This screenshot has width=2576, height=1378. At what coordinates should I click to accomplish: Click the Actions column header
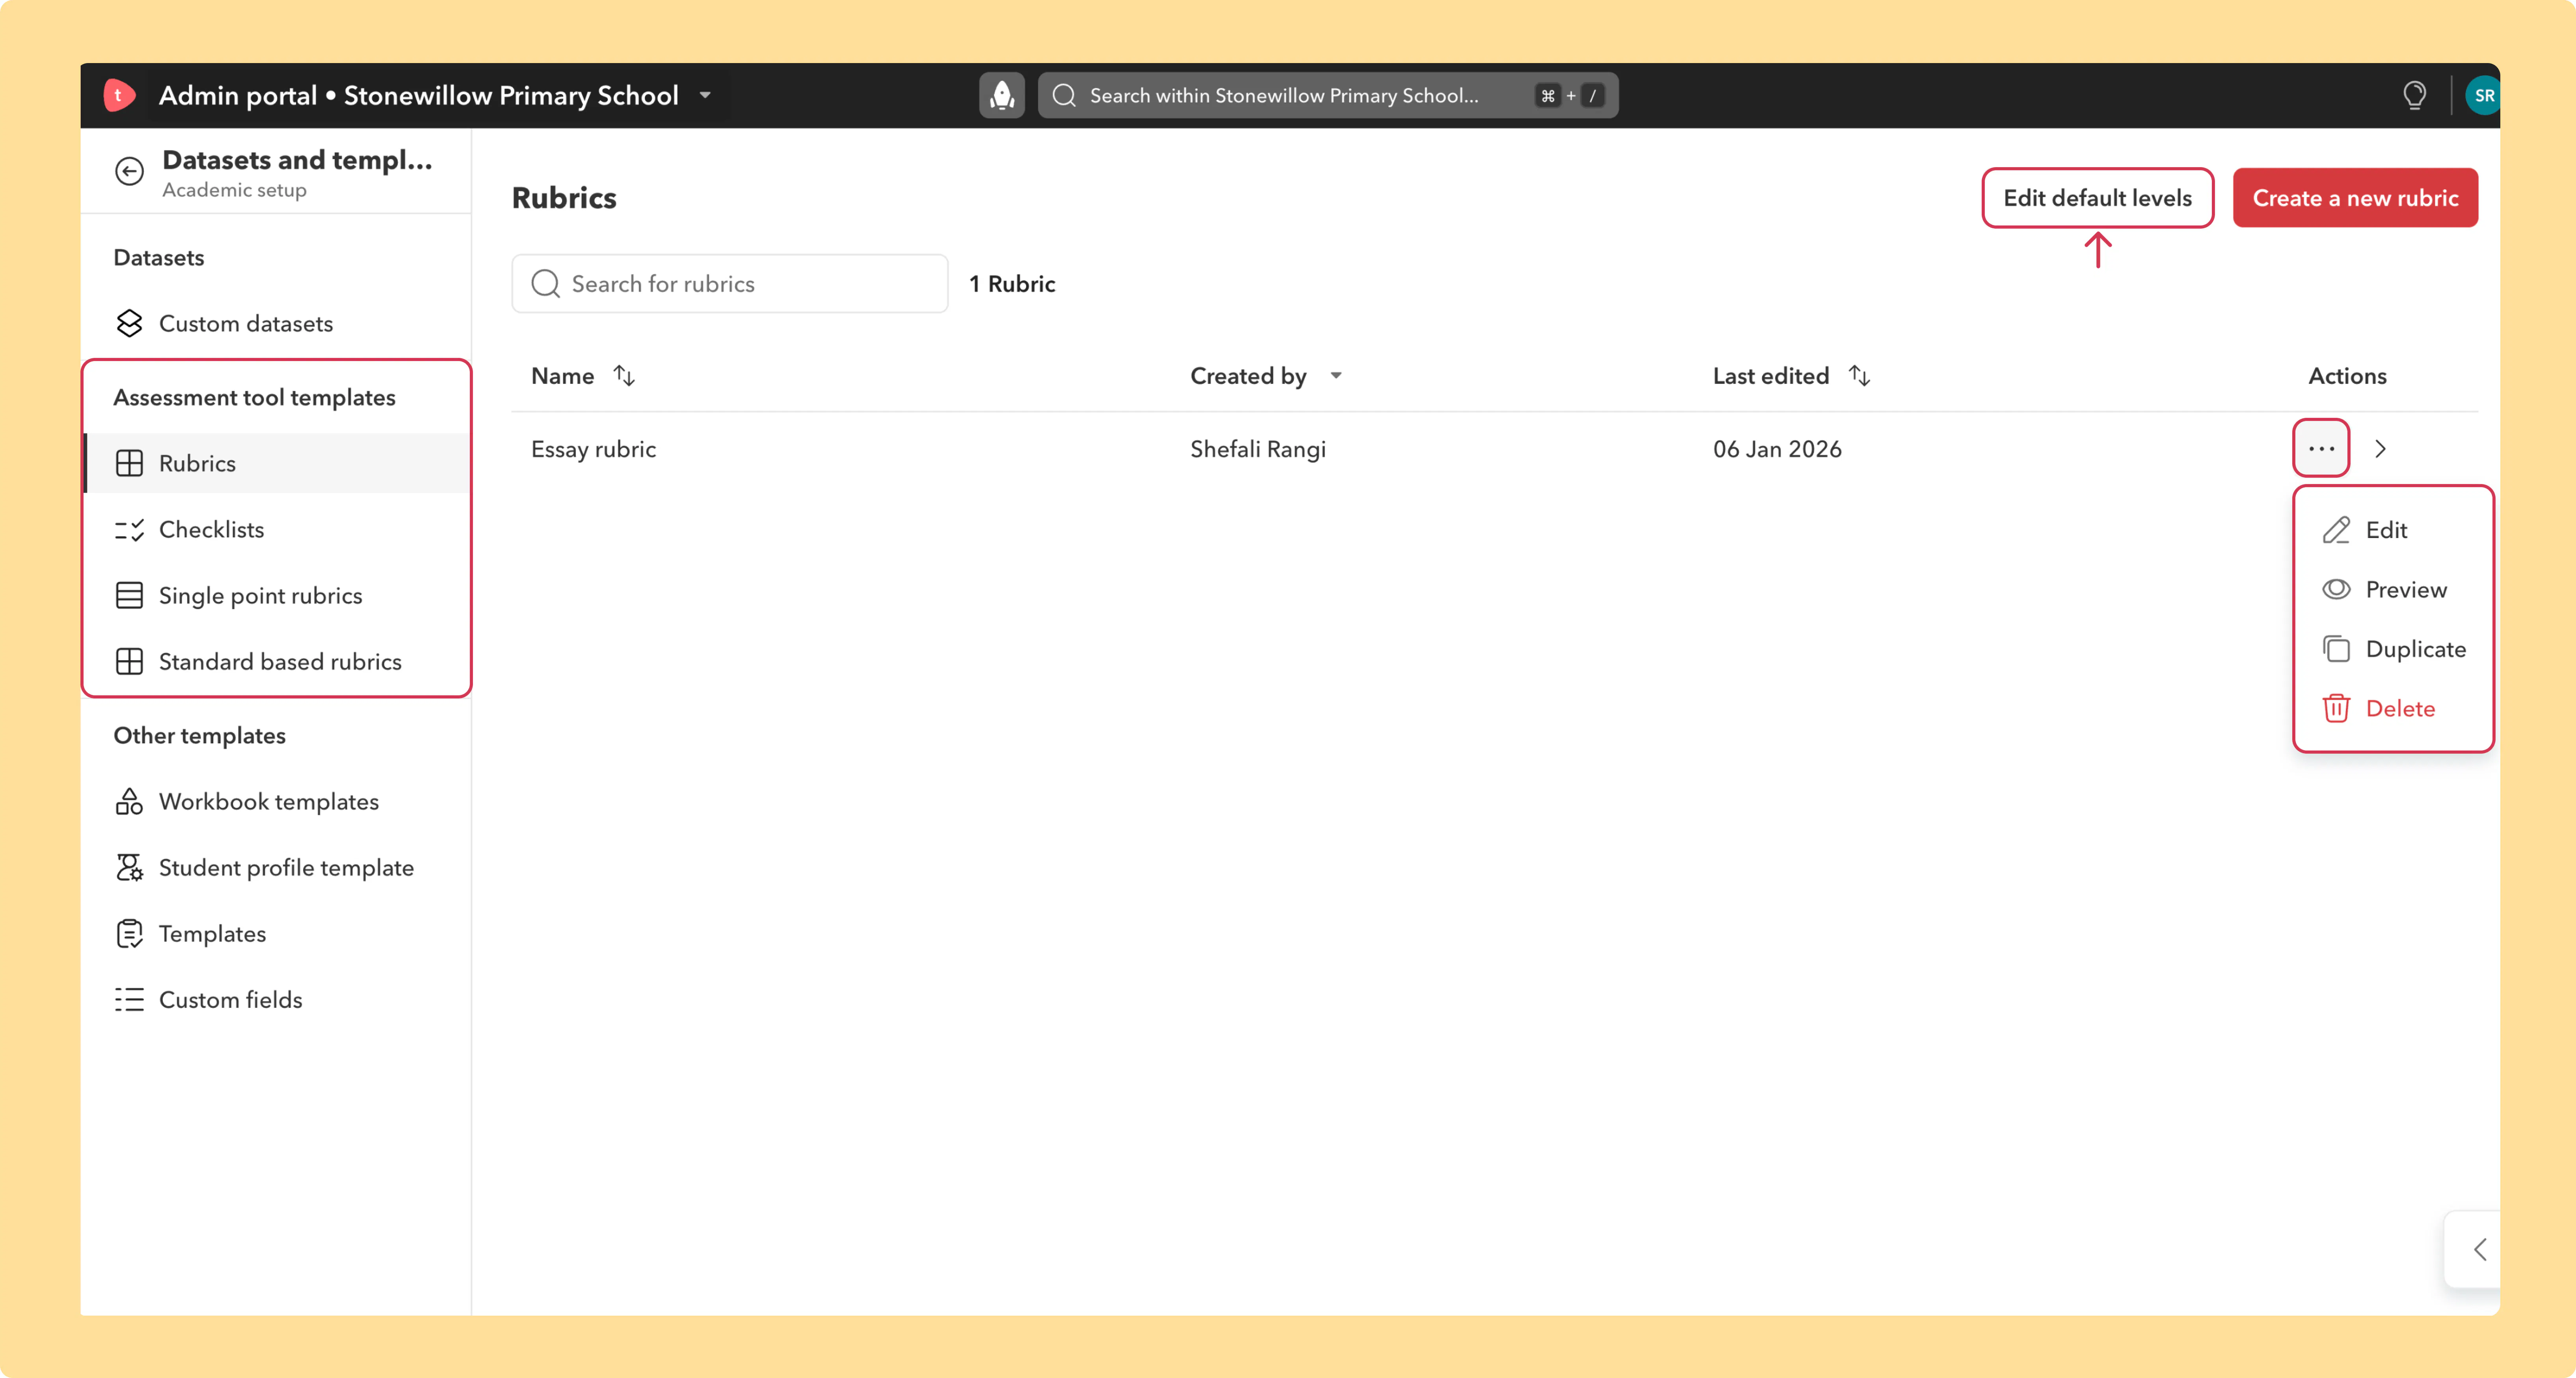point(2347,376)
